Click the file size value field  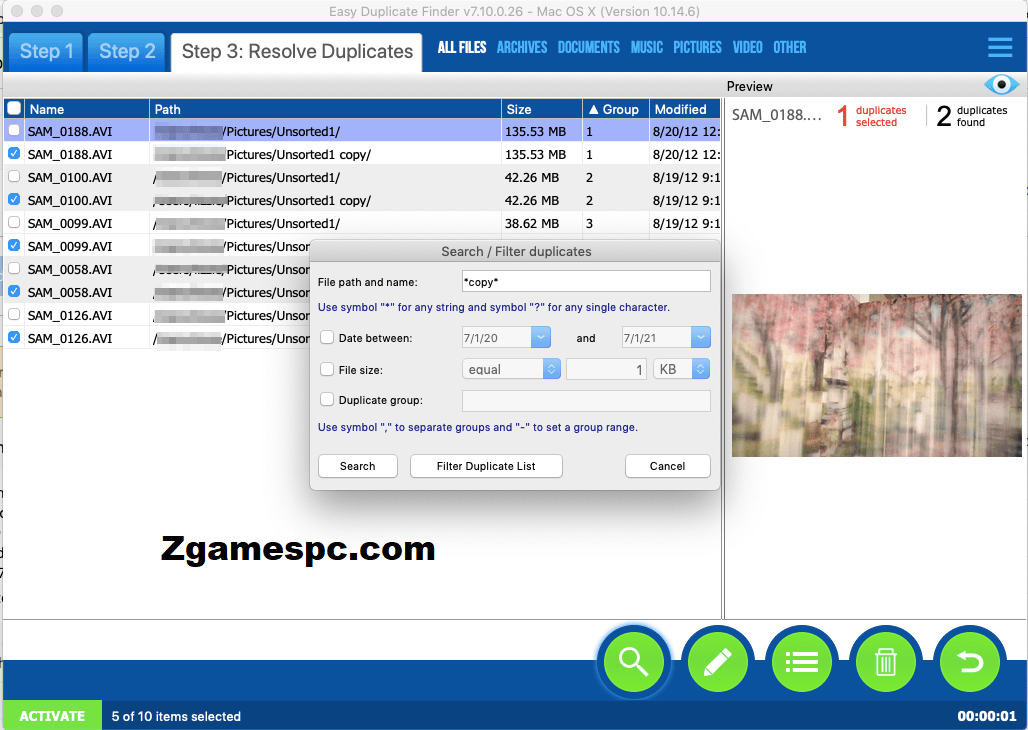(606, 369)
